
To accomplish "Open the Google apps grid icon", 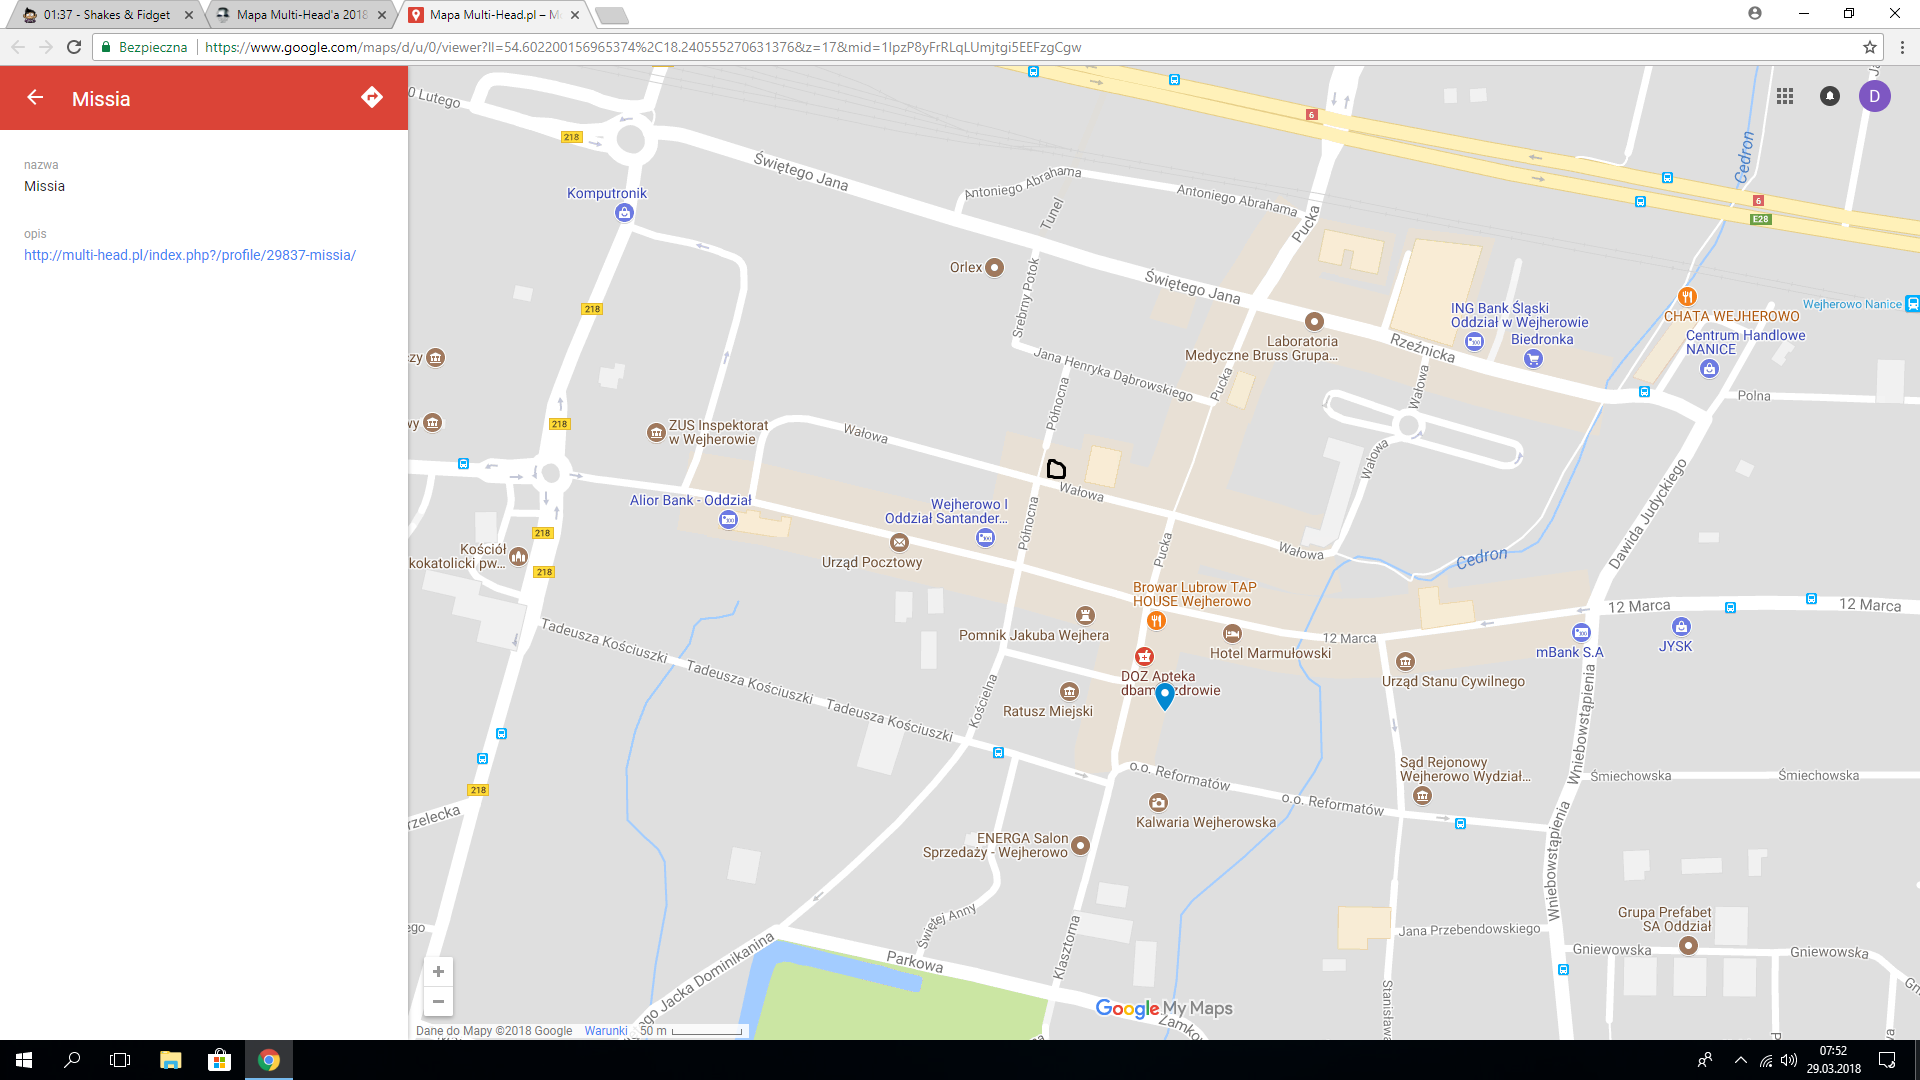I will click(x=1785, y=96).
